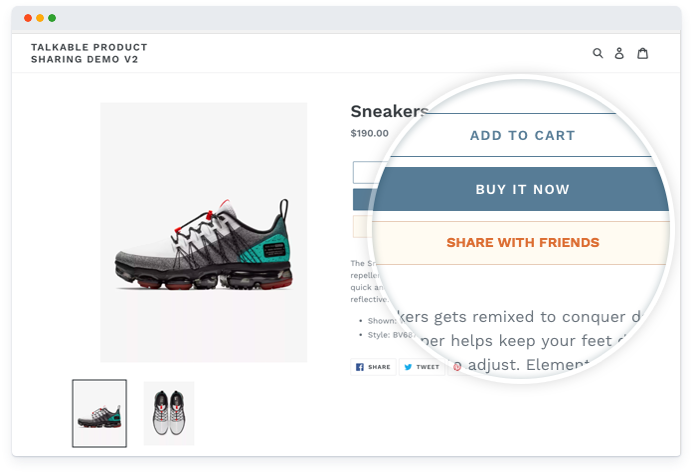Screen dimensions: 693x474
Task: Click the Style BV68 bullet text
Action: click(391, 335)
